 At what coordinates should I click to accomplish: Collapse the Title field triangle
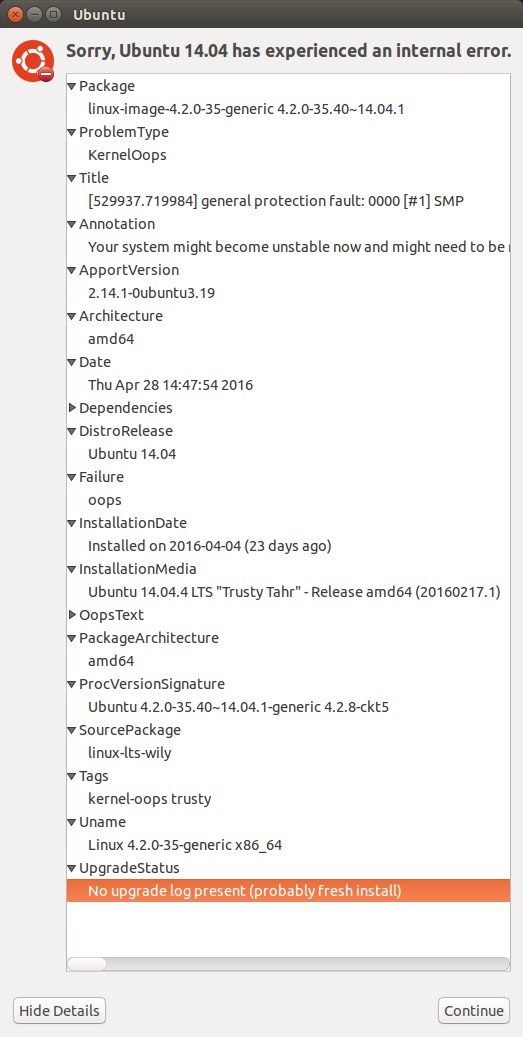click(72, 179)
